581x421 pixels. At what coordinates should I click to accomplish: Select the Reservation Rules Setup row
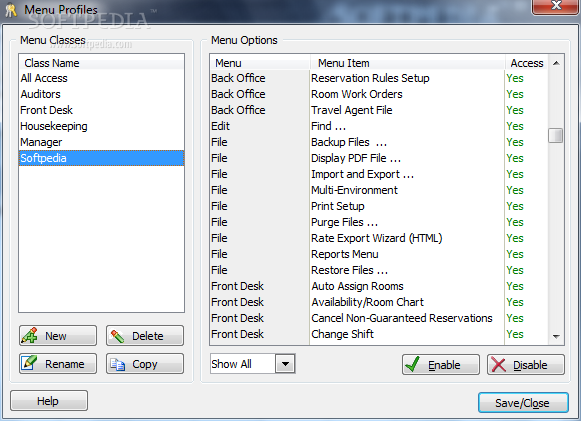(379, 78)
